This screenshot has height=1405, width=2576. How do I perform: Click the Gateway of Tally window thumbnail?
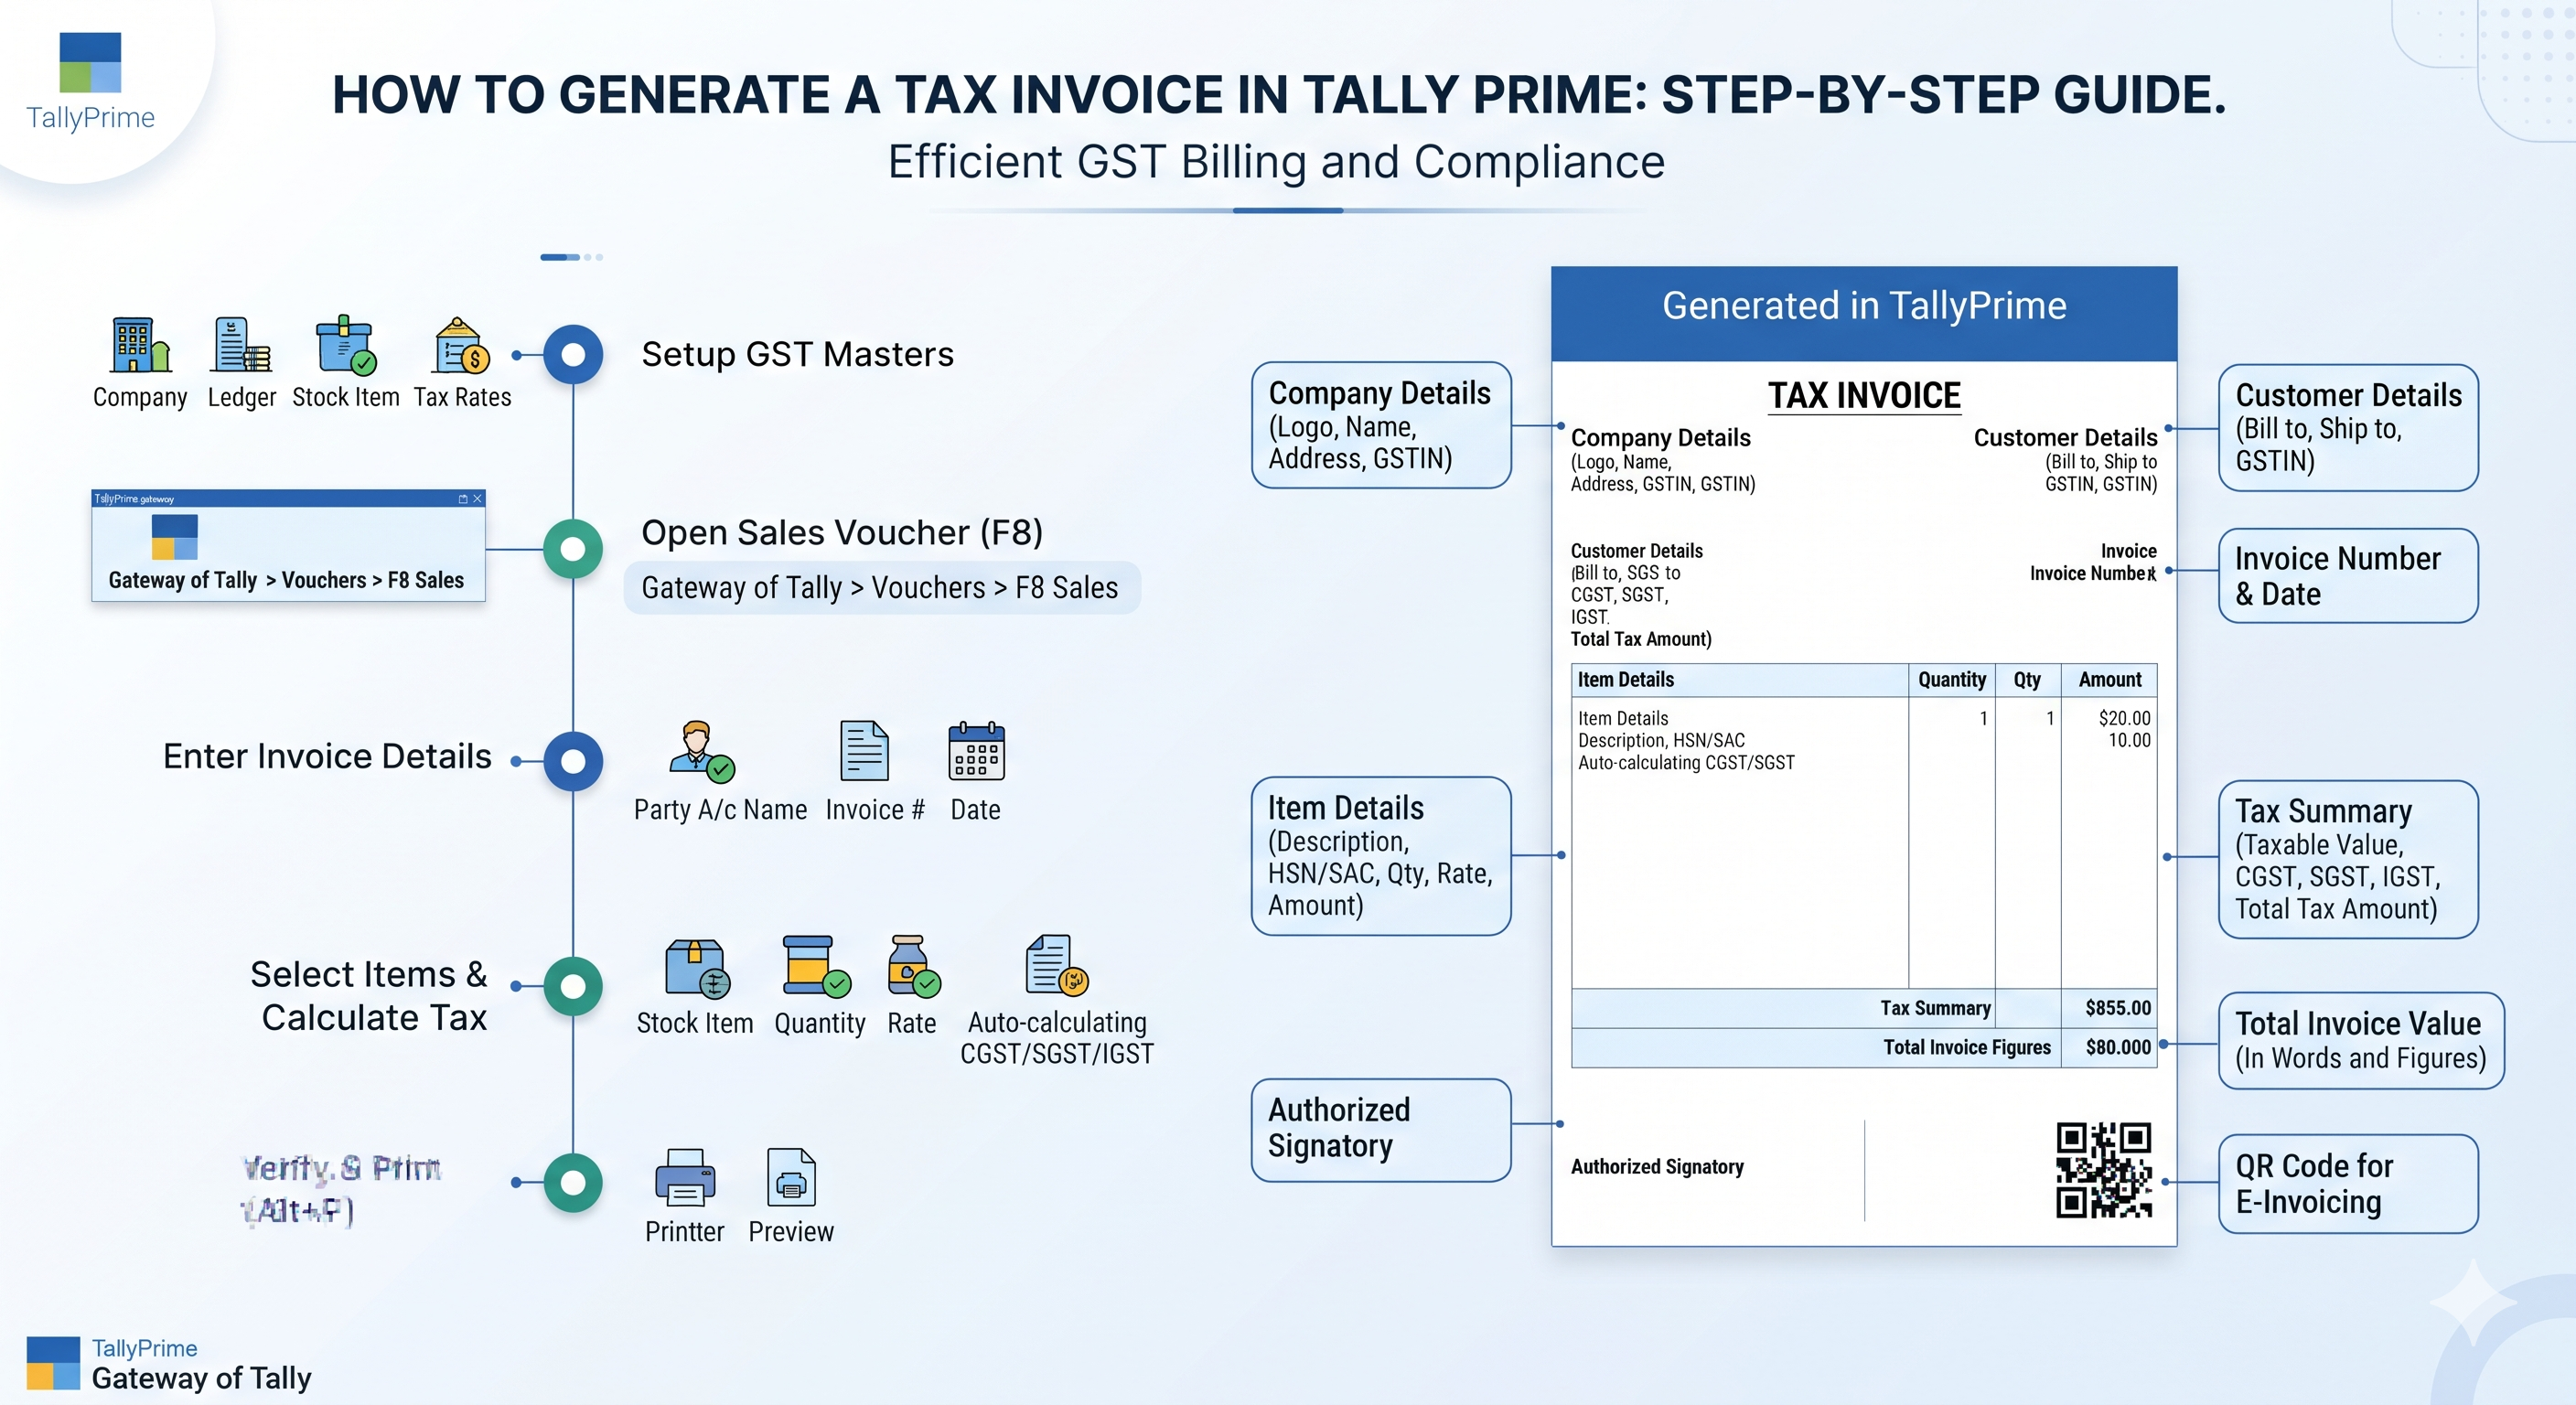pyautogui.click(x=288, y=545)
